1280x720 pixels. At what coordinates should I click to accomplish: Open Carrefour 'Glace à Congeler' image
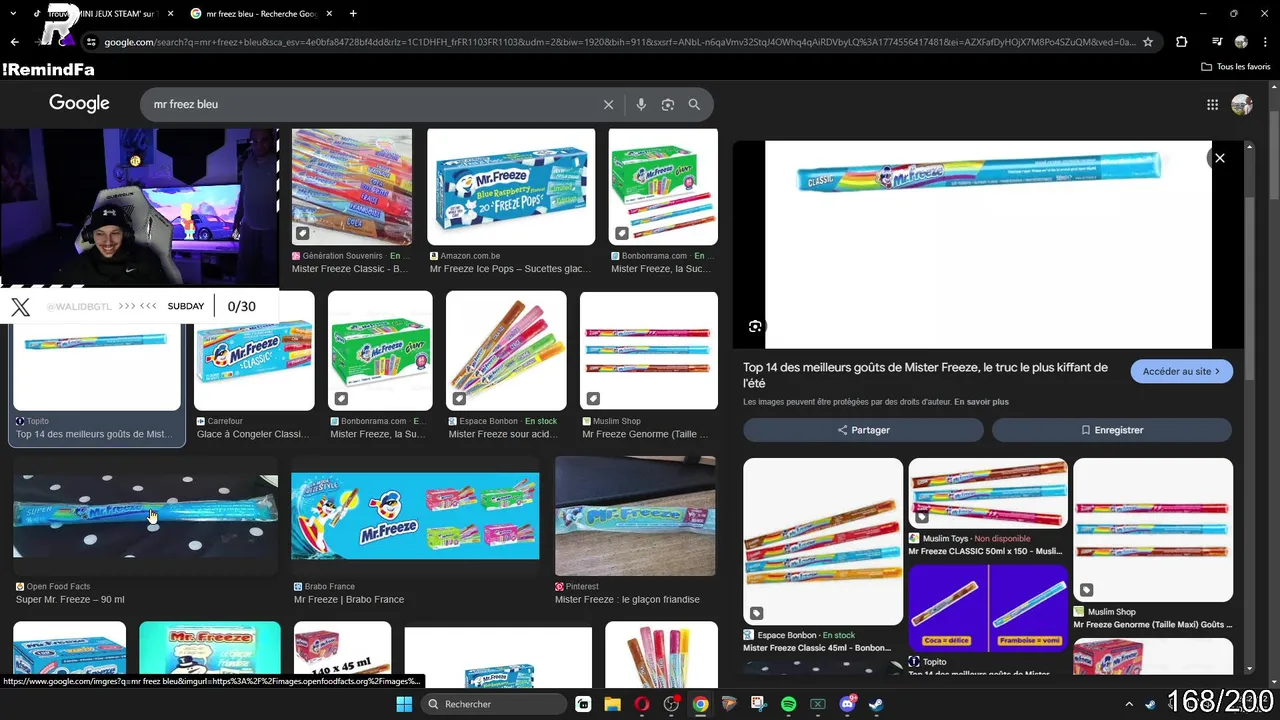click(254, 351)
